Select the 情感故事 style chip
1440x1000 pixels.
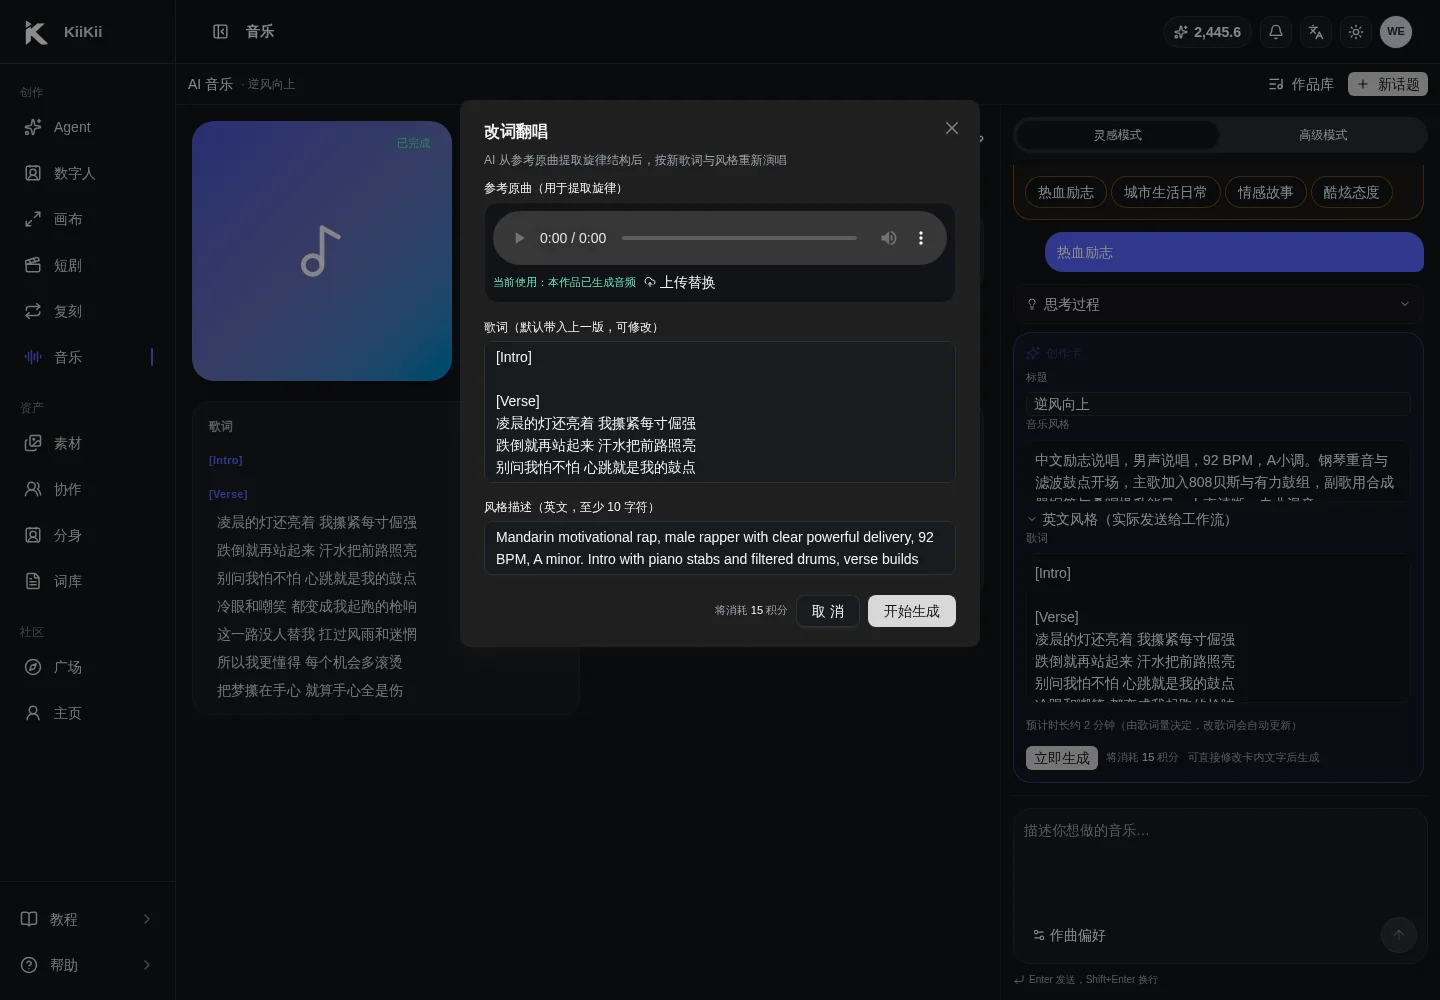pos(1265,192)
